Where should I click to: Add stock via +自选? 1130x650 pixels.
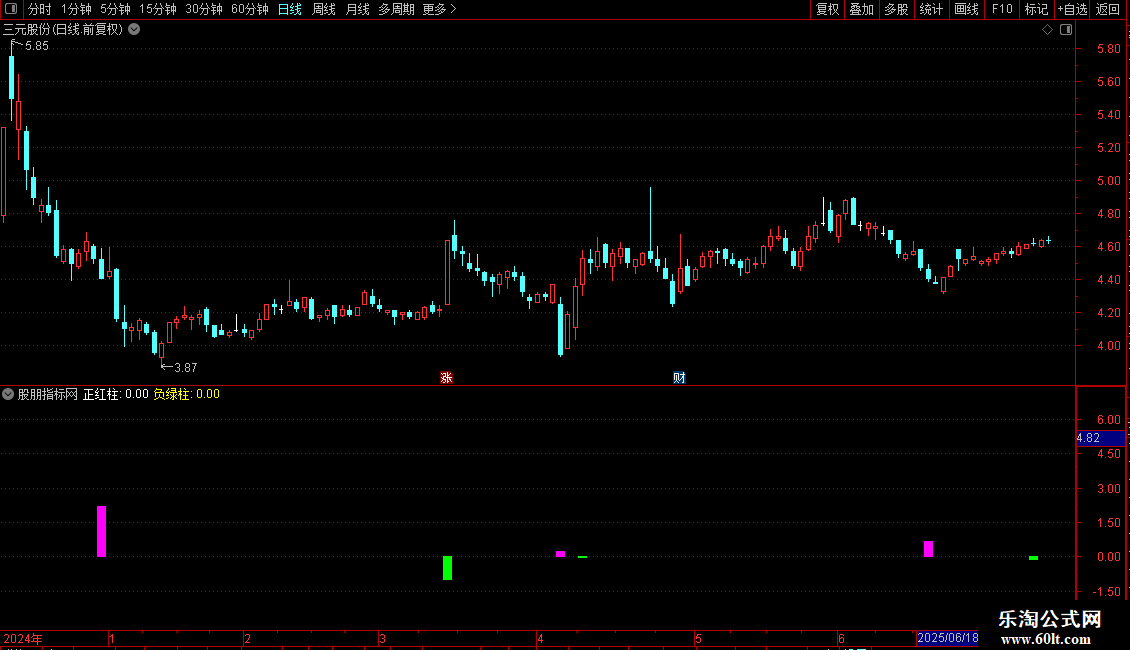click(x=1072, y=9)
